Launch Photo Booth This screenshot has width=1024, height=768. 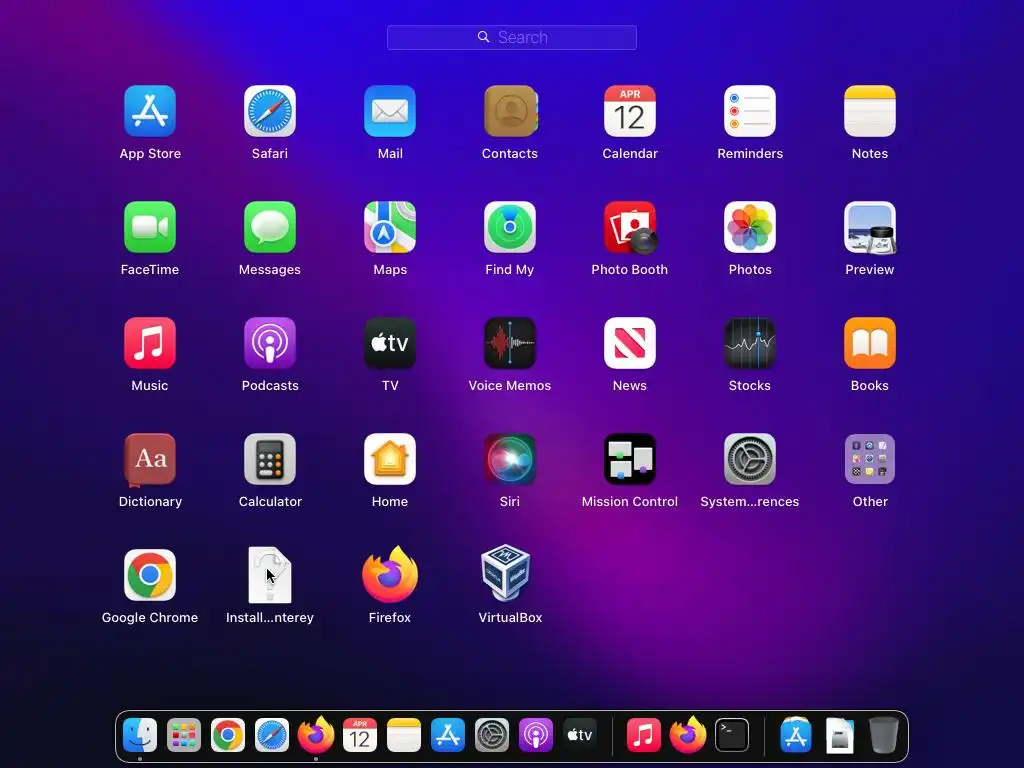(630, 227)
